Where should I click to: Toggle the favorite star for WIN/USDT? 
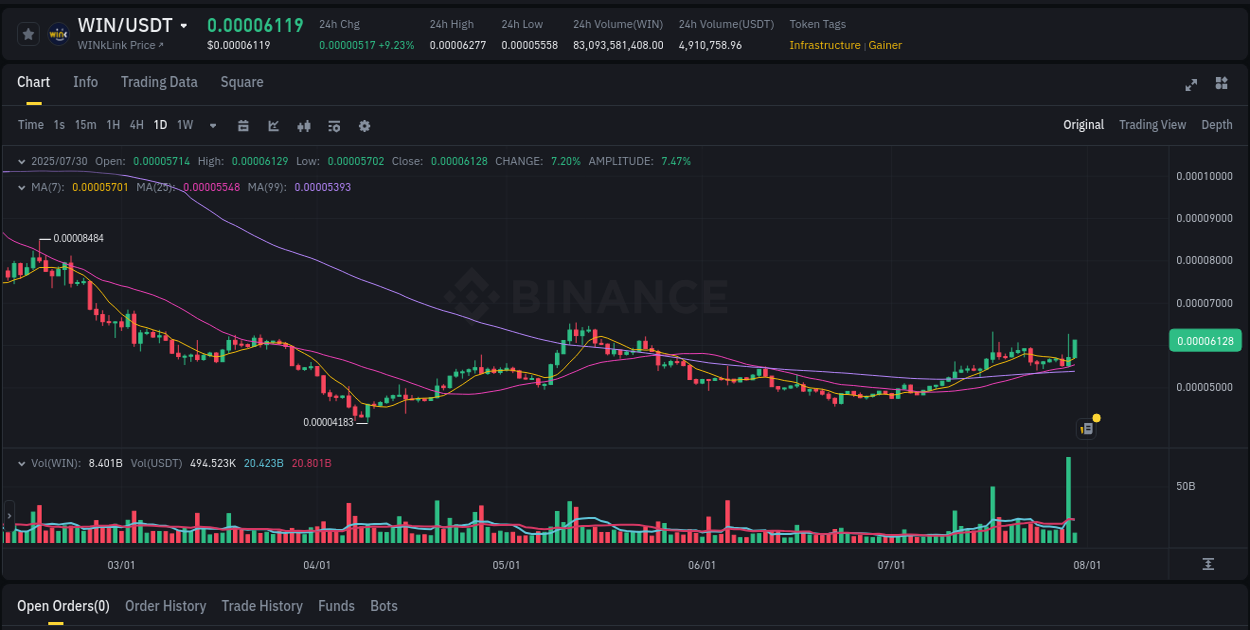(28, 33)
